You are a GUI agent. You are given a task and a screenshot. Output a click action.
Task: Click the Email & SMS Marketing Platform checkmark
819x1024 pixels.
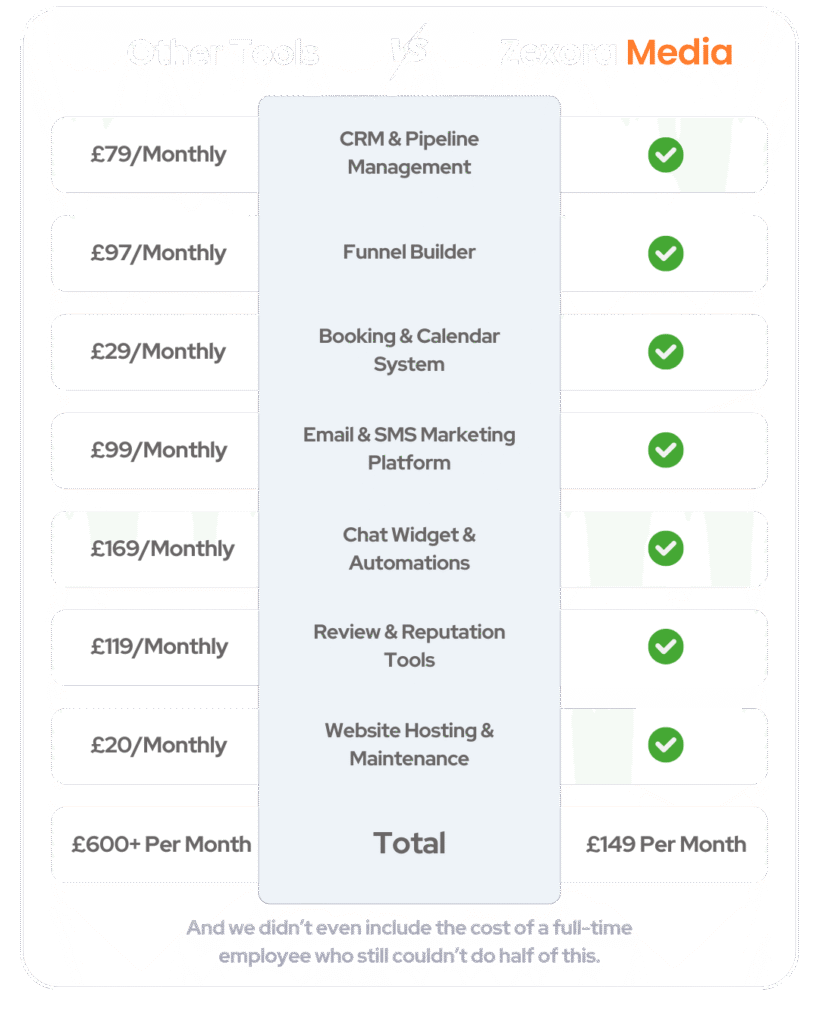click(665, 450)
